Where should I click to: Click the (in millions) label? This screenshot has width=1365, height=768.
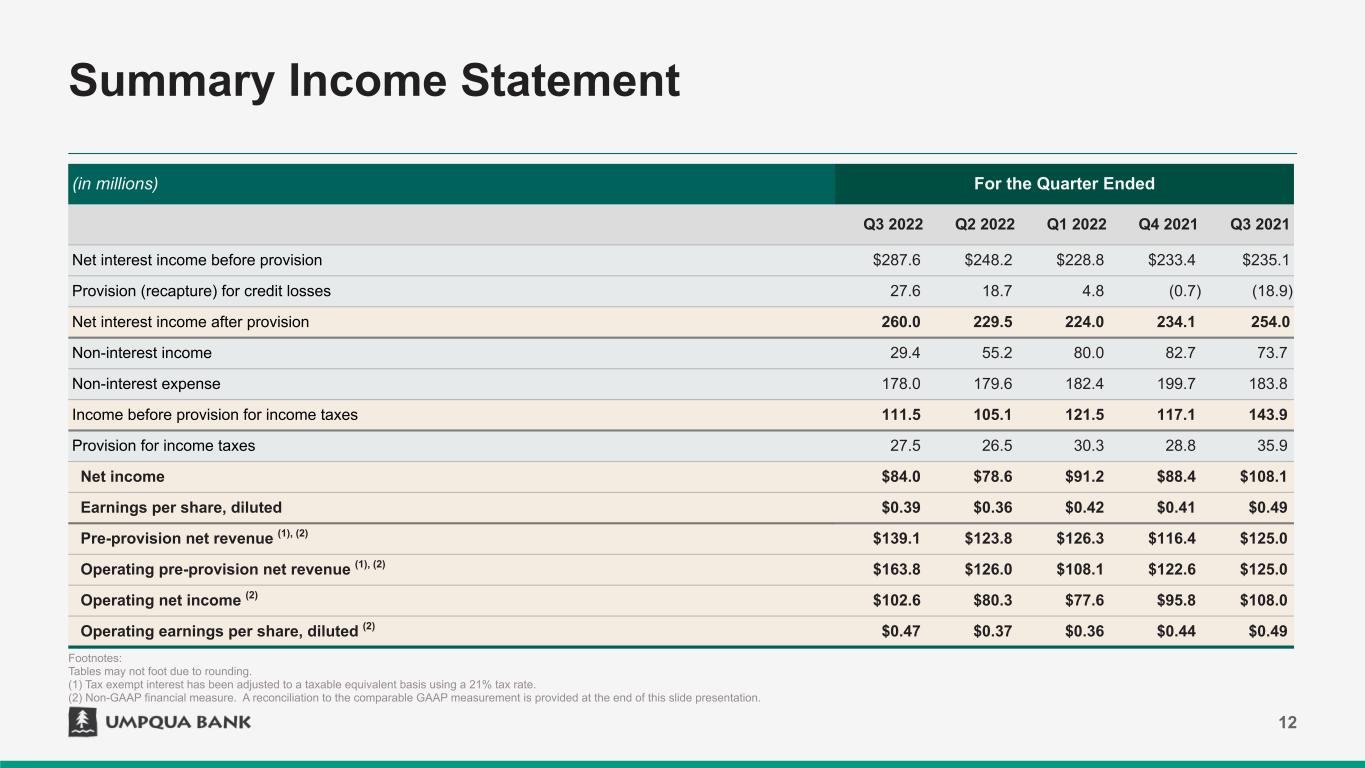115,184
